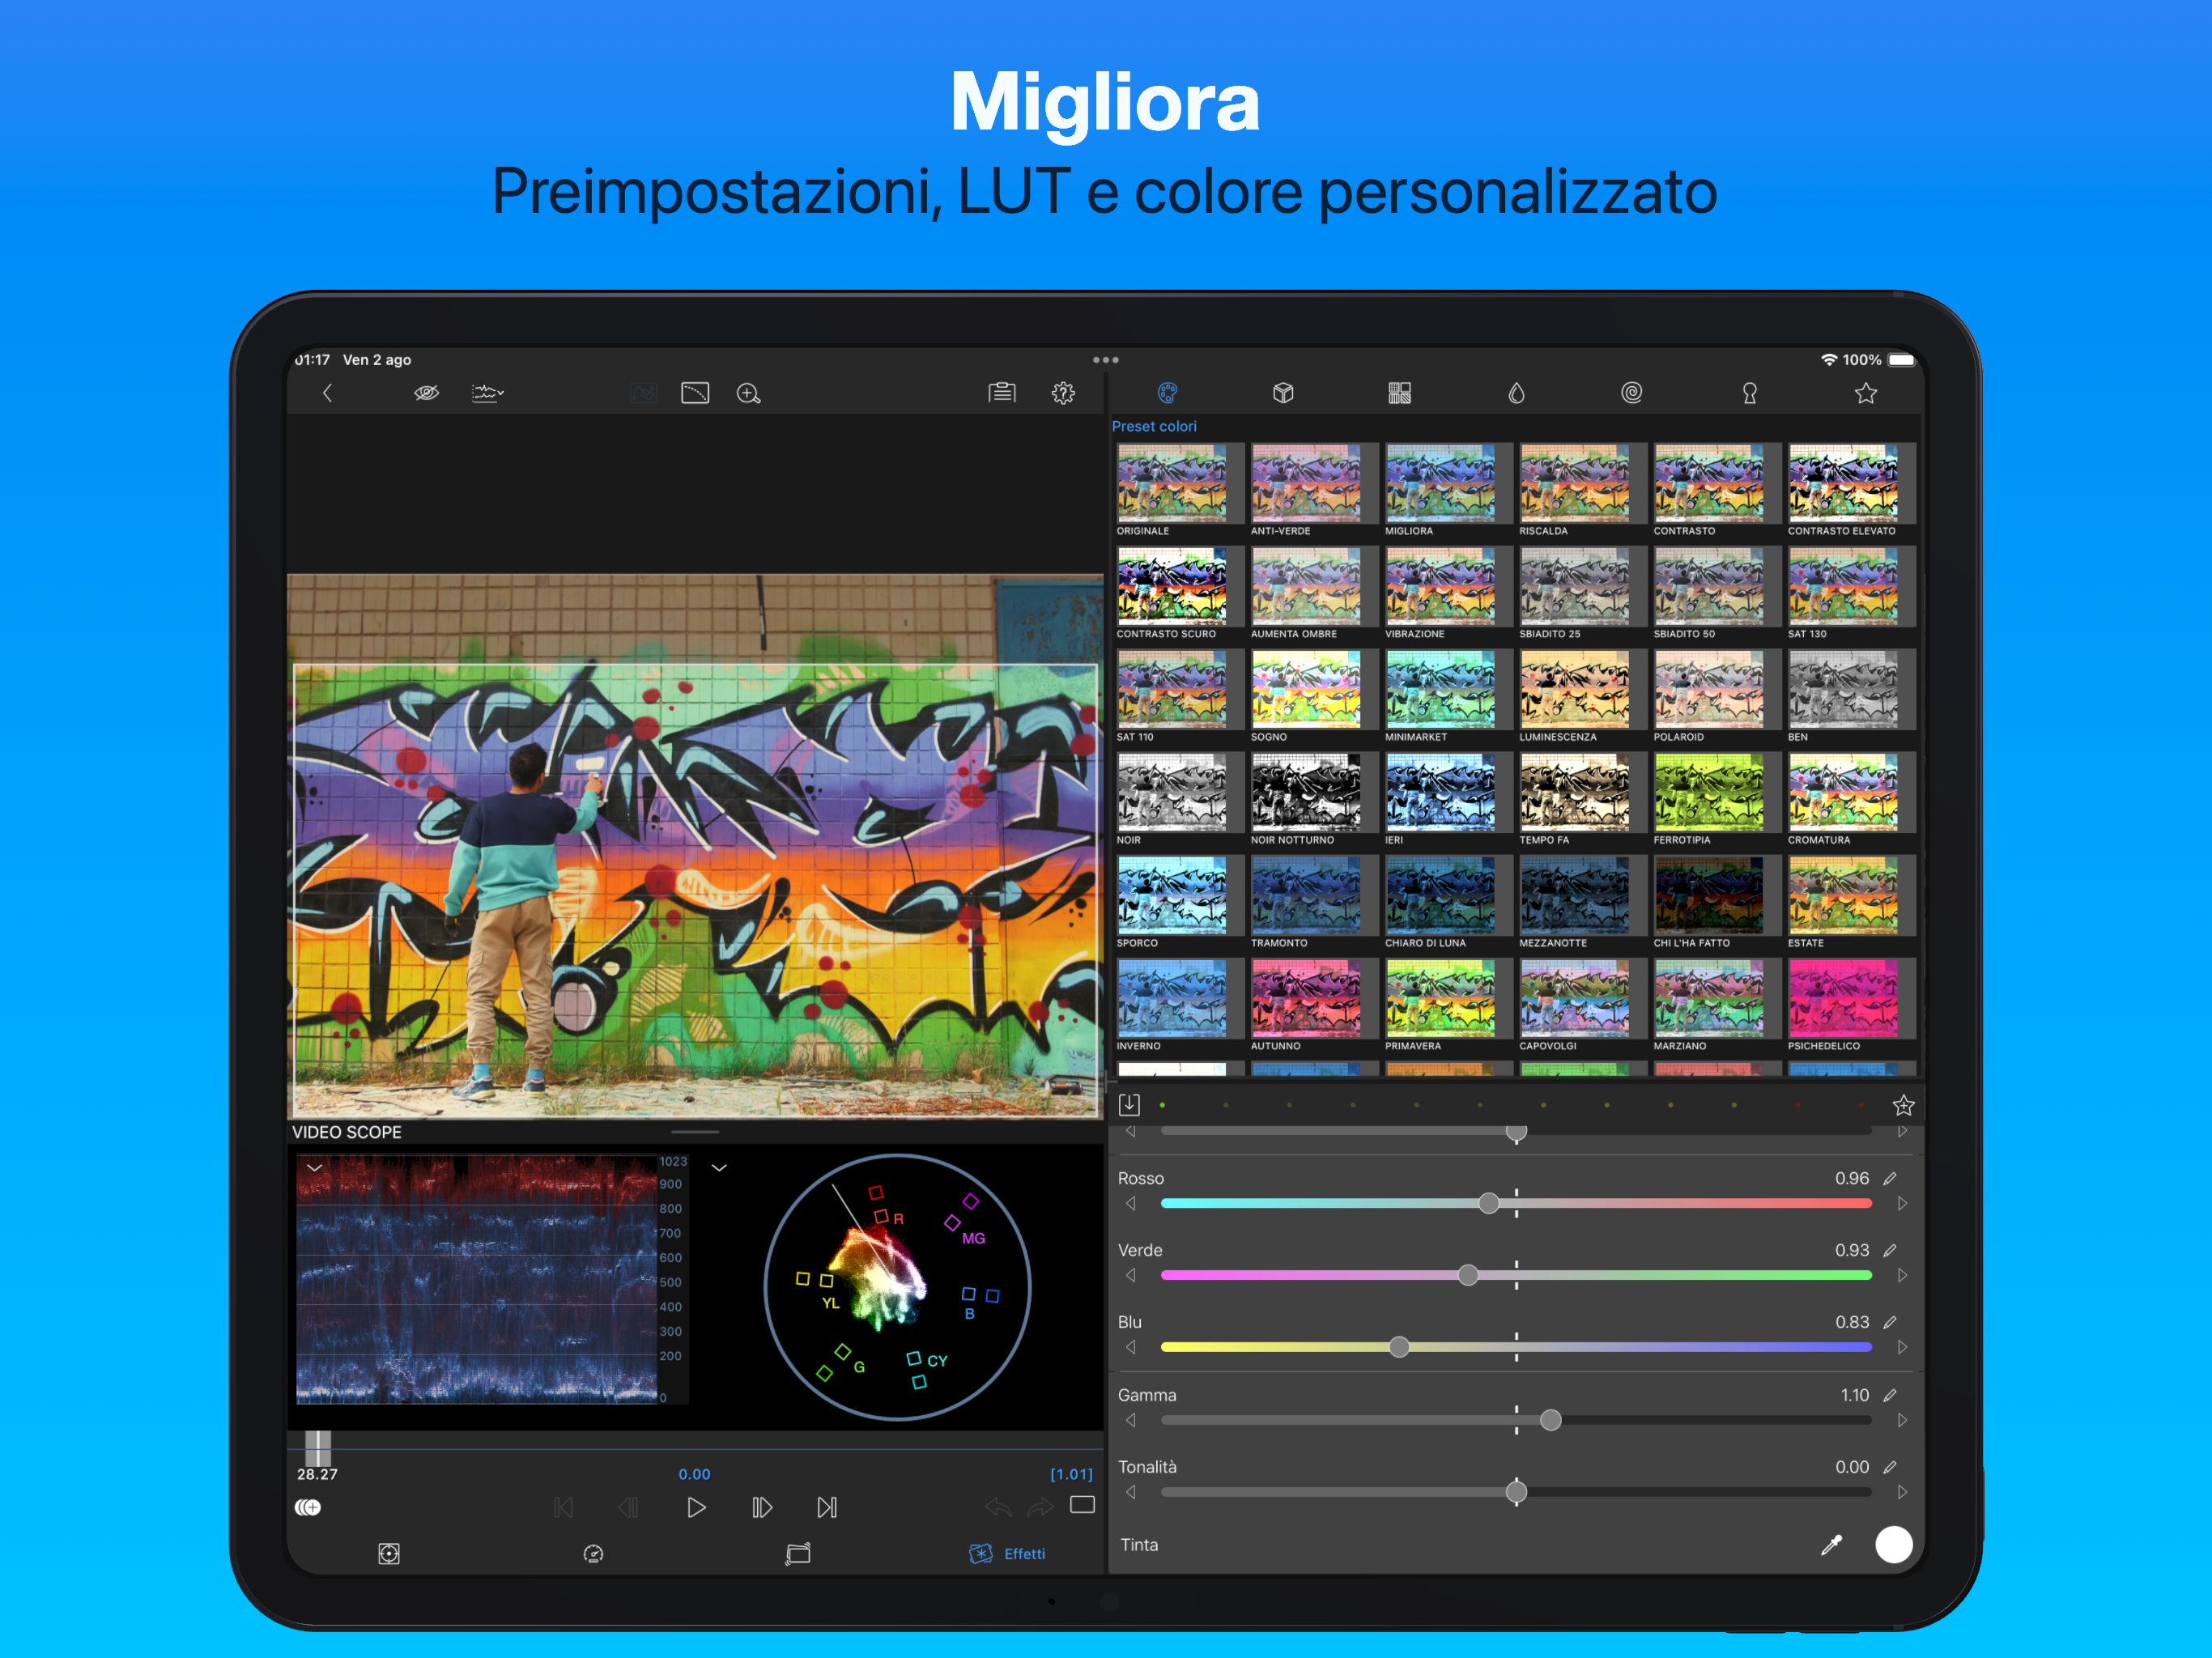Open the spiral distortion tab icon

click(x=1631, y=393)
